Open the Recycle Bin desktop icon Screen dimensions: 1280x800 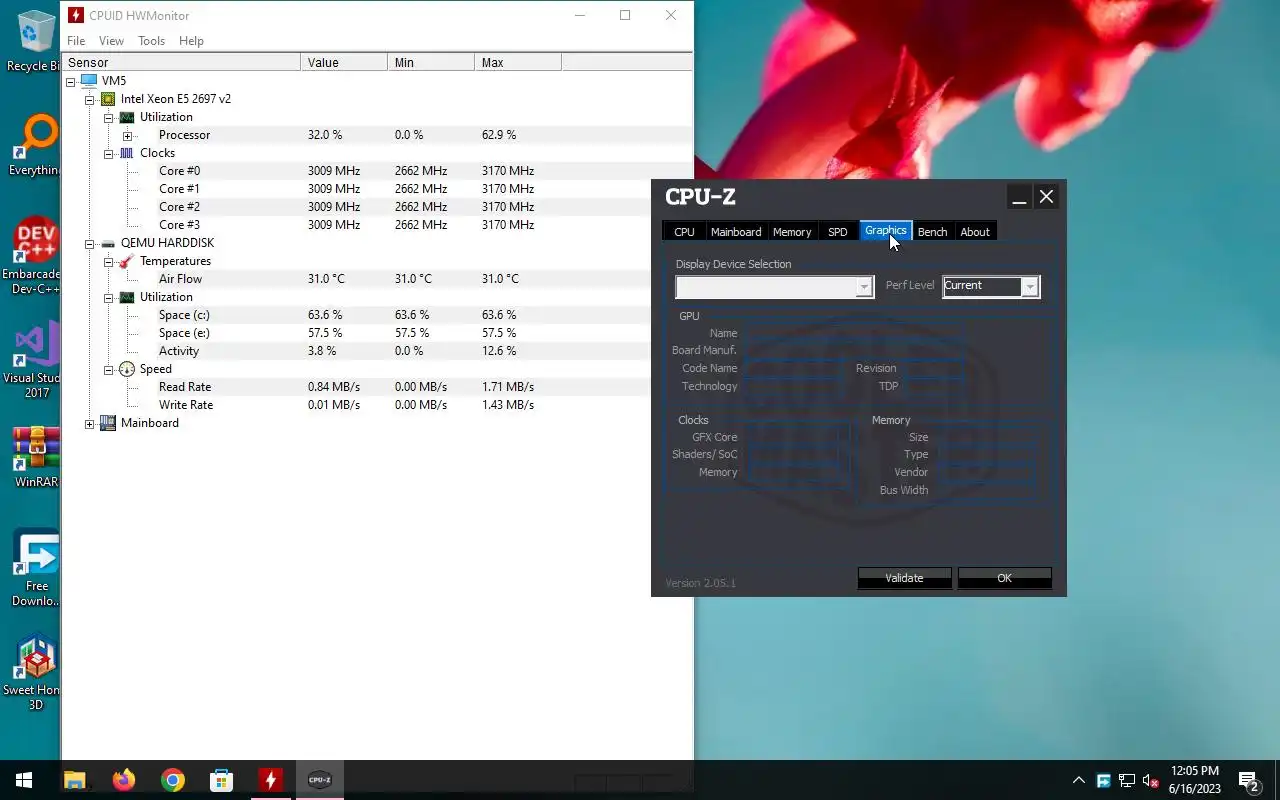(34, 41)
